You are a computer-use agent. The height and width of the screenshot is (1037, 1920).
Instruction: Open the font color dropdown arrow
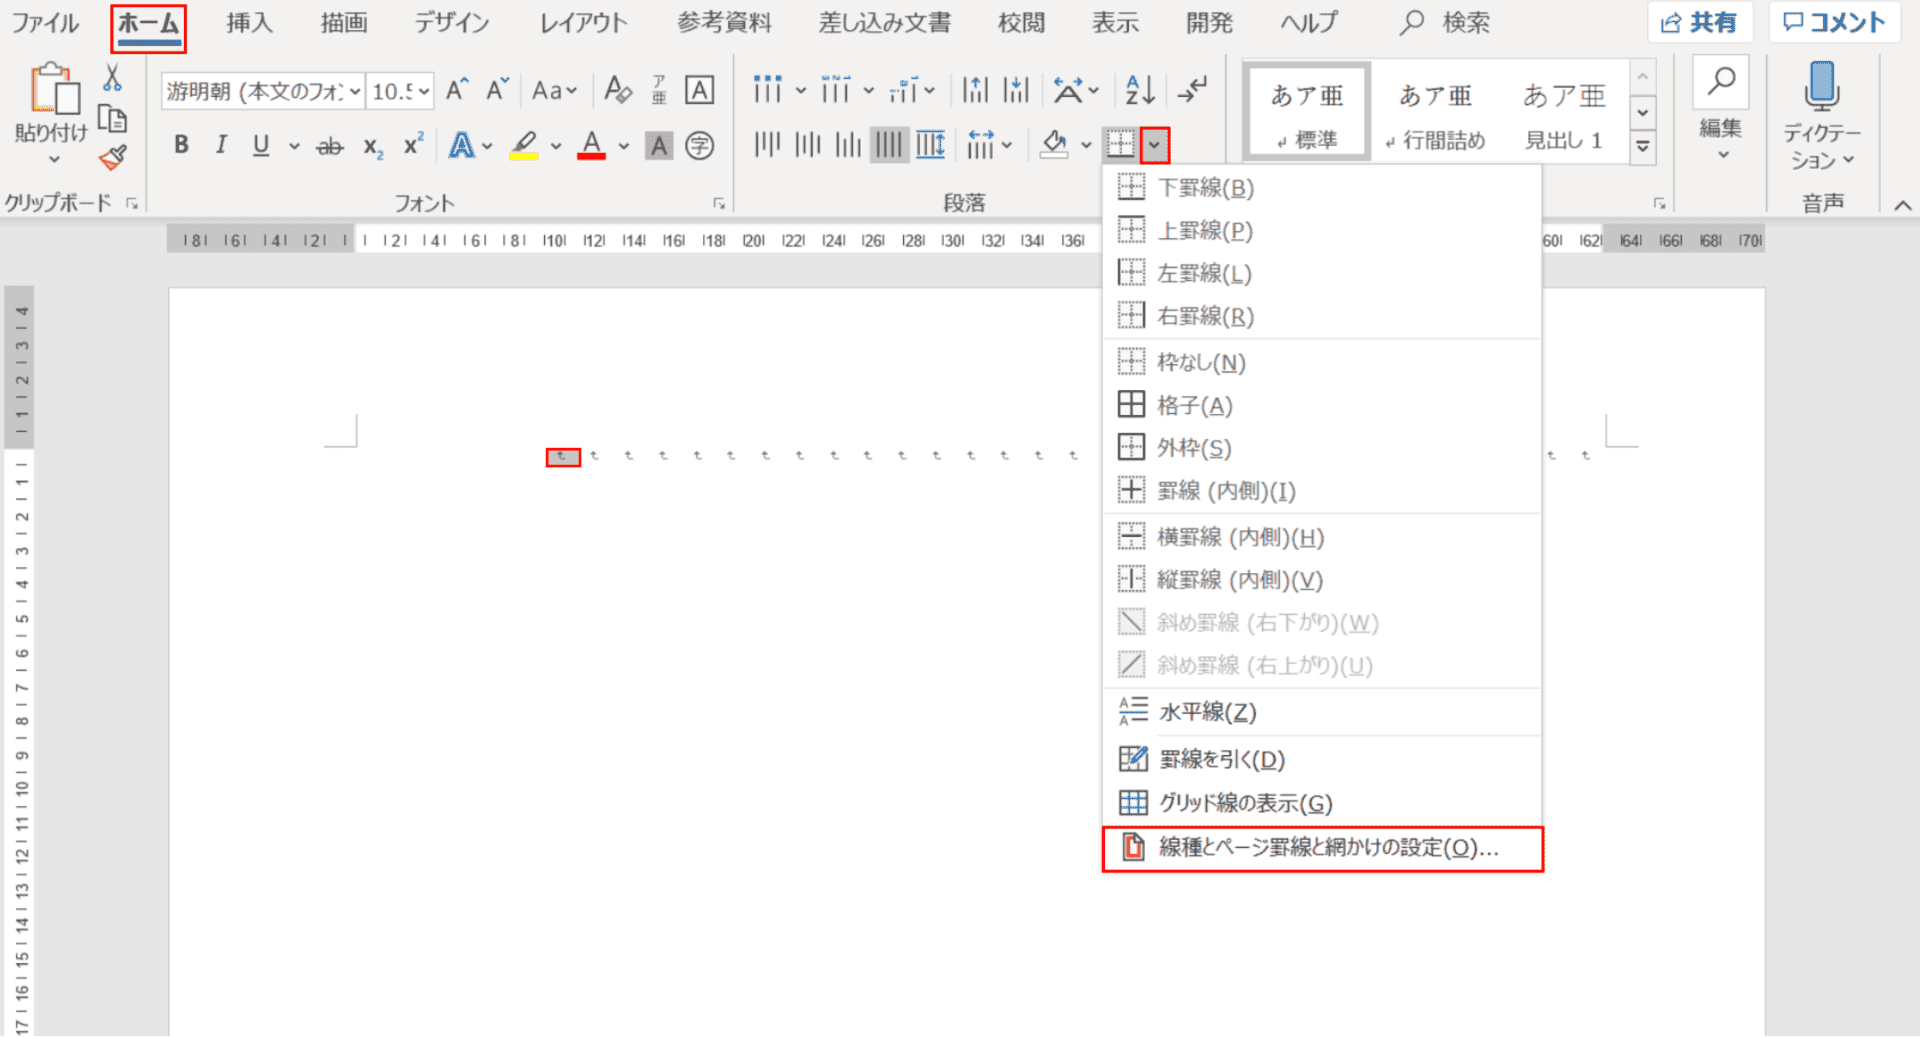[624, 147]
